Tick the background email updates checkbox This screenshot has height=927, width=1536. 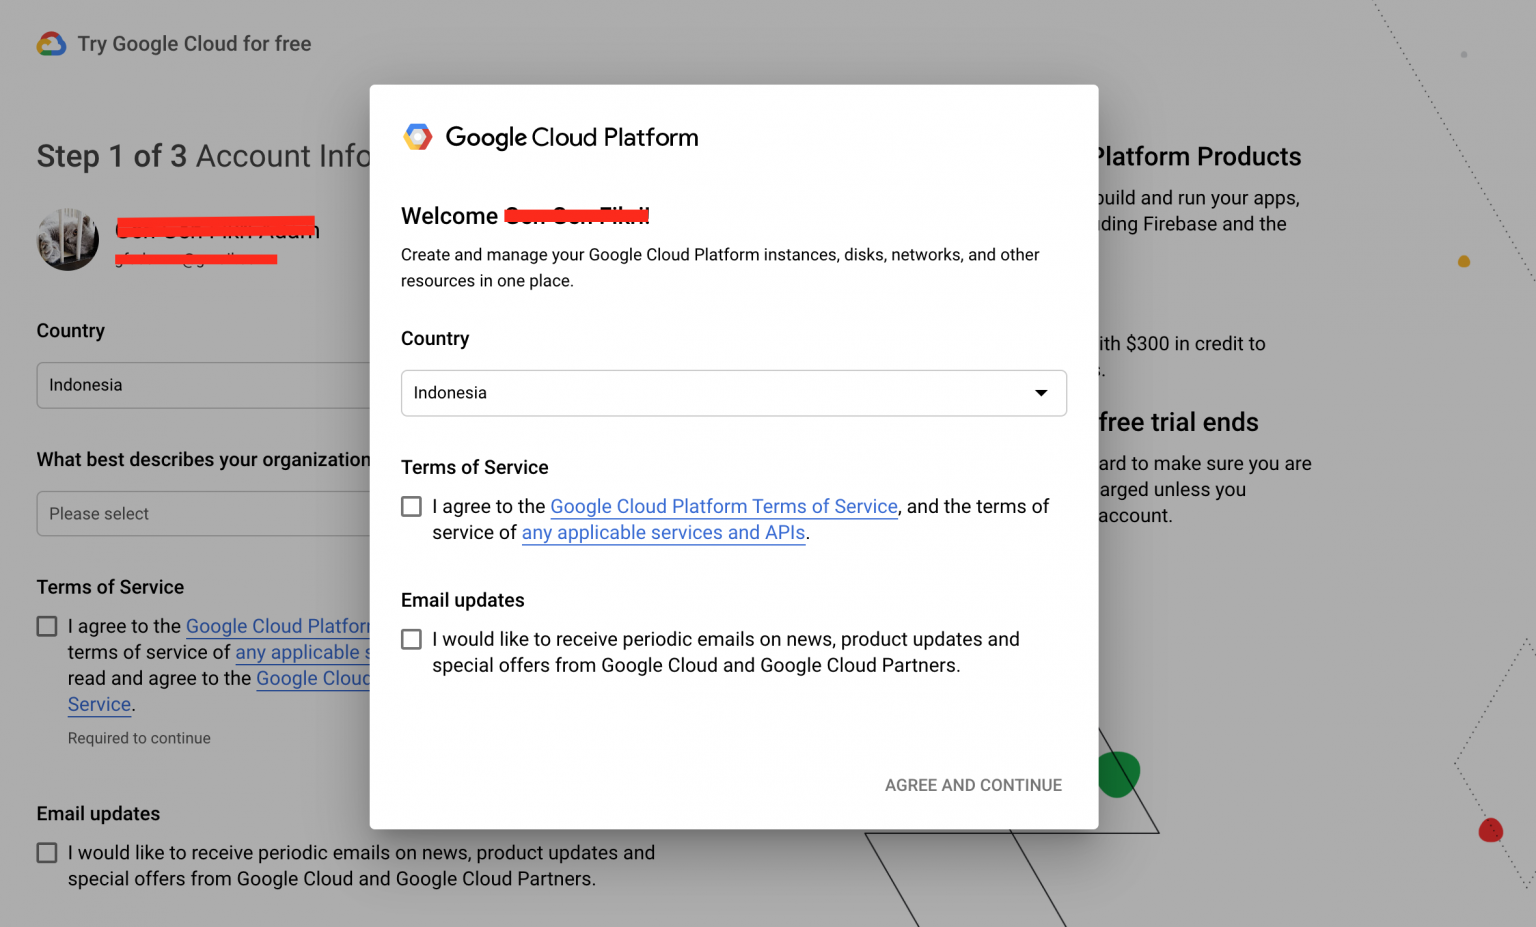(x=46, y=852)
